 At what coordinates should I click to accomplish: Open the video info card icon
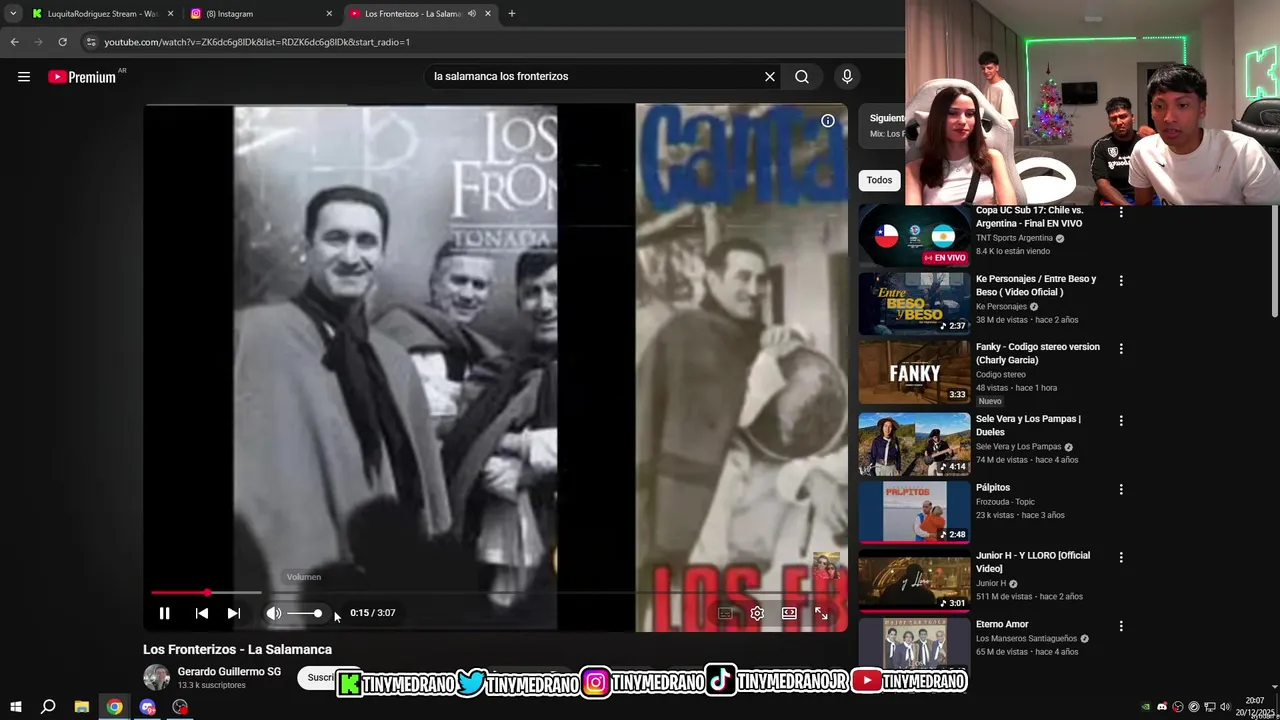pos(828,121)
